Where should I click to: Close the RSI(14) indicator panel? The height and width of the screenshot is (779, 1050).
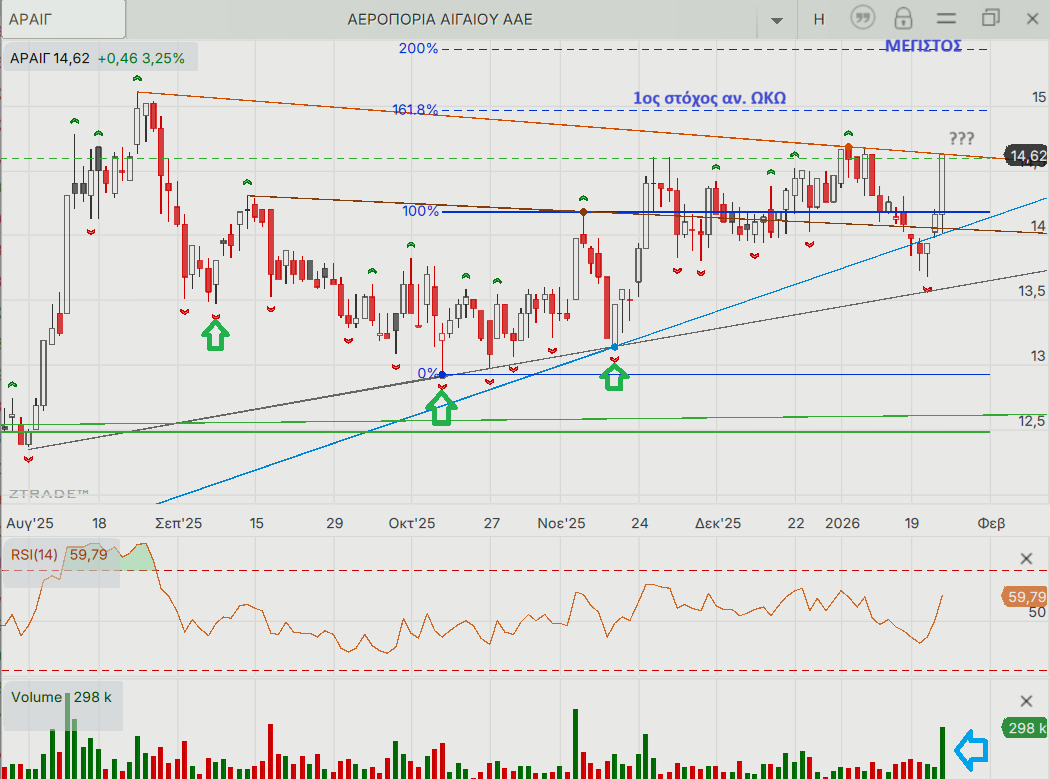[x=1026, y=559]
